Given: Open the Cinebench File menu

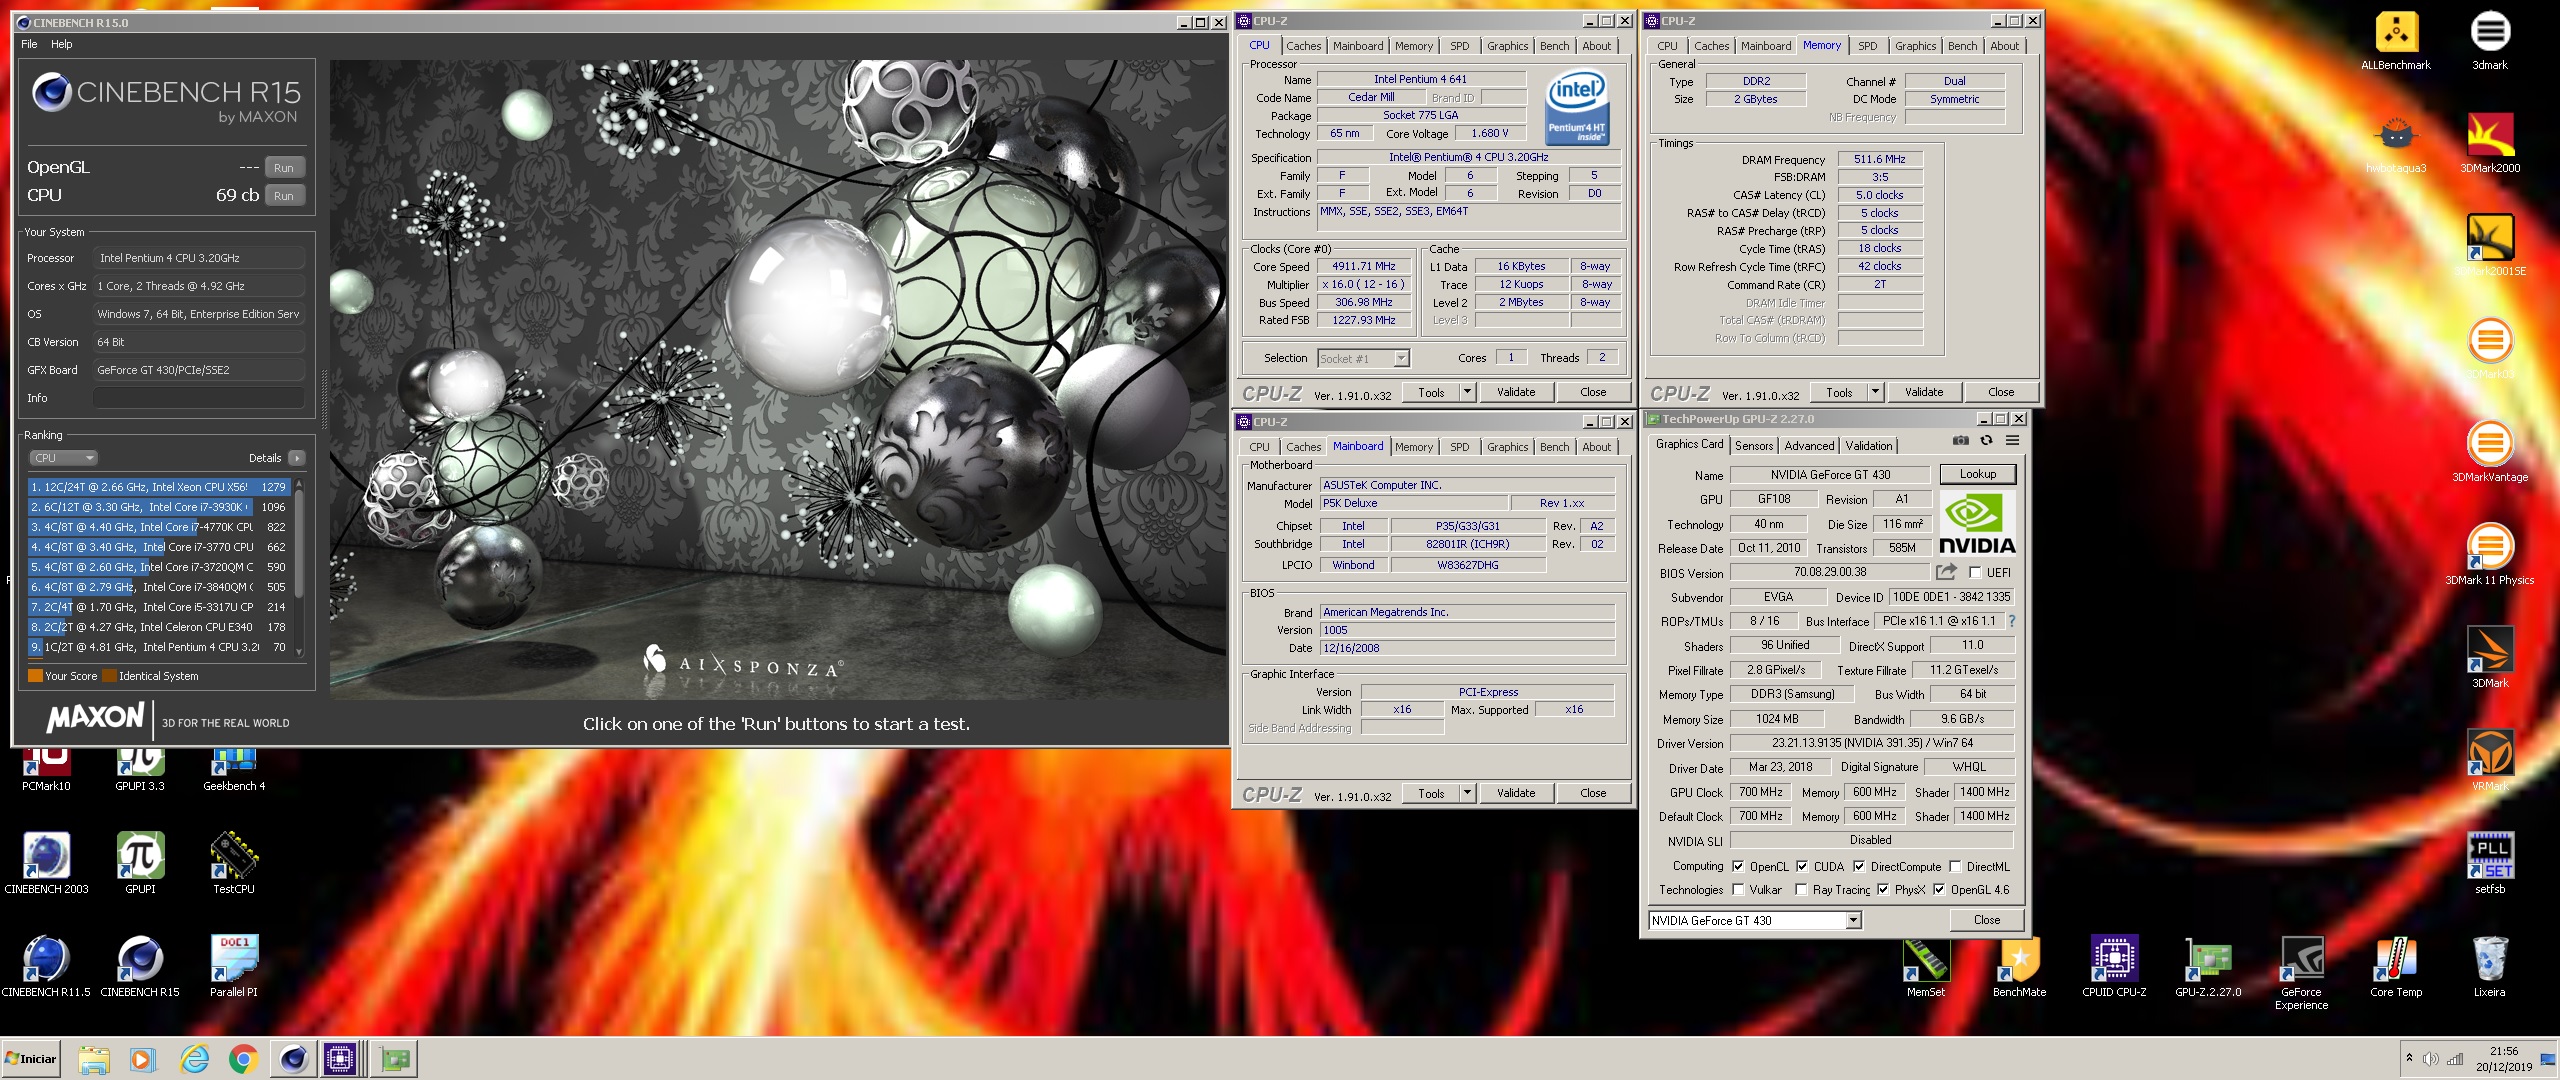Looking at the screenshot, I should pos(29,44).
